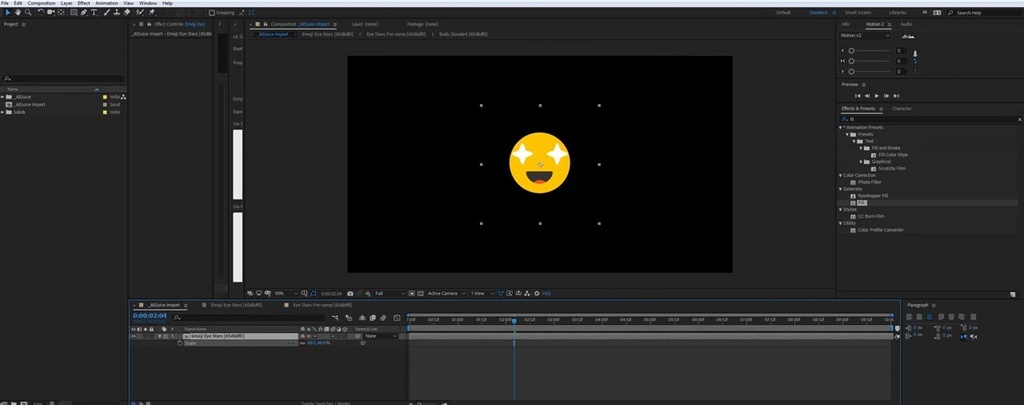1024x405 pixels.
Task: Switch to the Libraries workspace
Action: (x=897, y=12)
